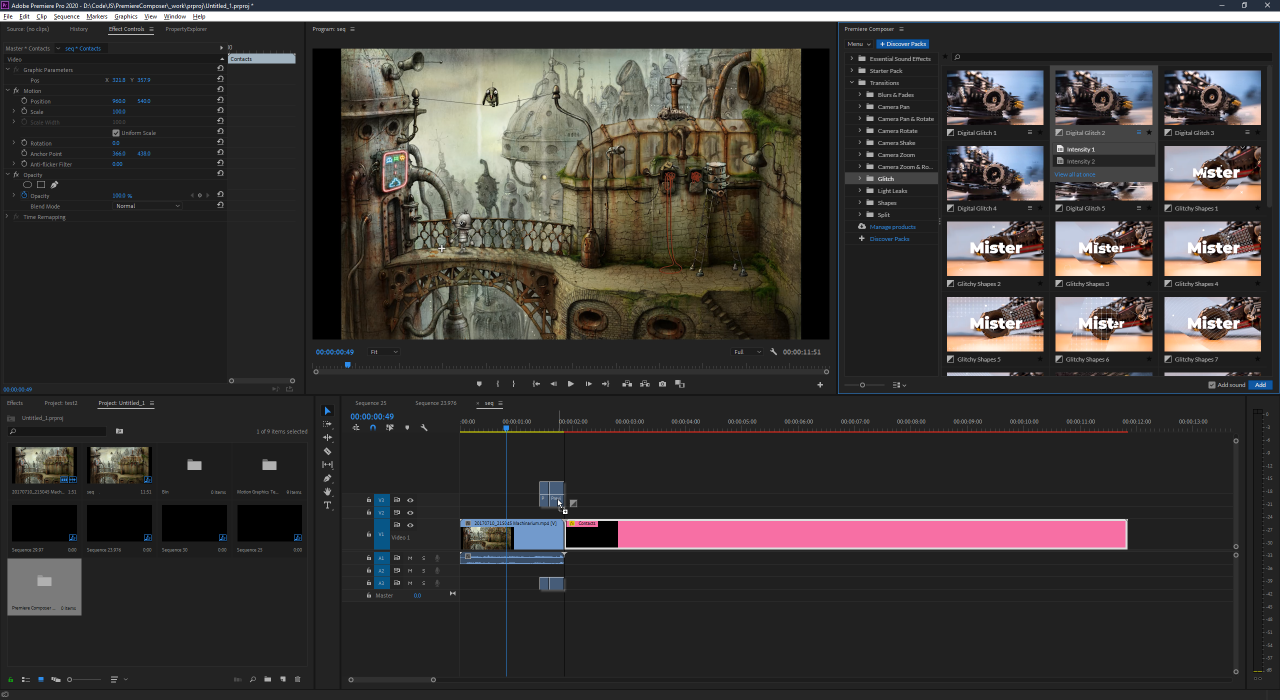Toggle the Uniform Scale checkbox
The width and height of the screenshot is (1280, 700).
pos(116,133)
